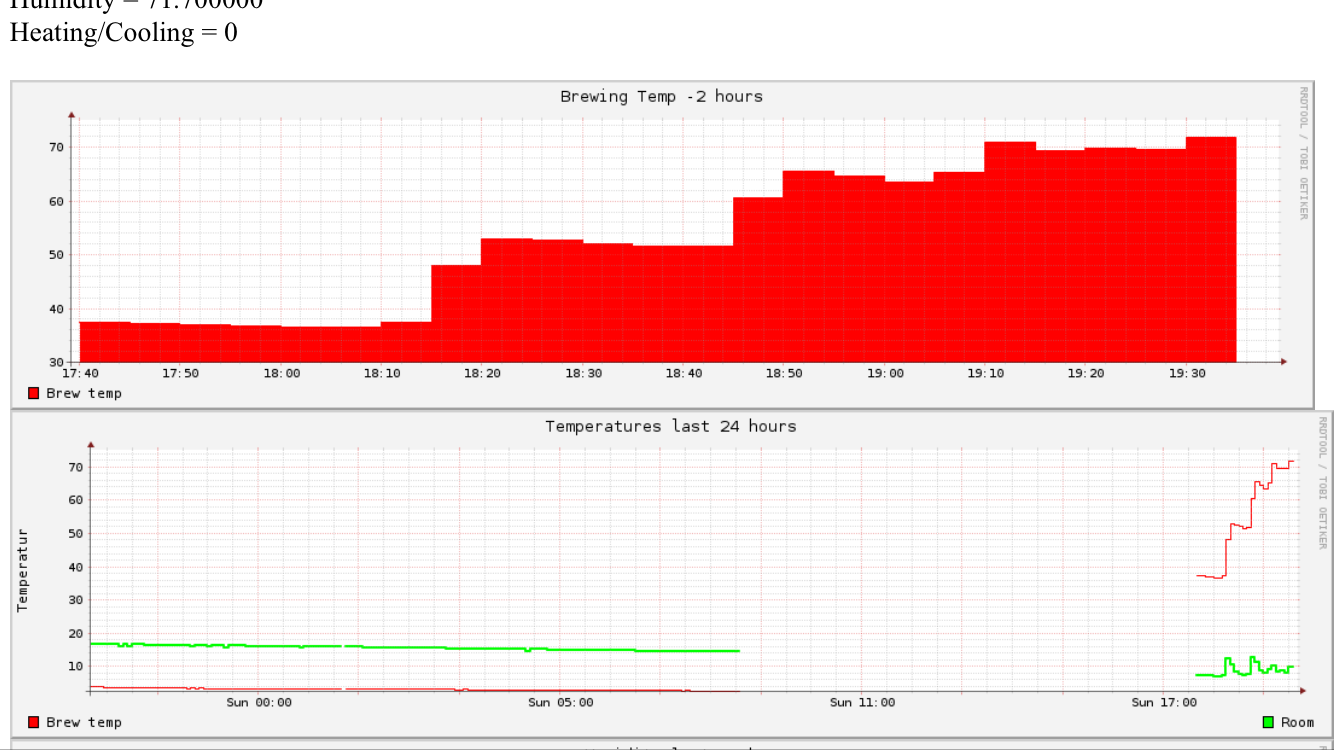
Task: Click the 'Sun 11:00' time axis label
Action: 862,702
